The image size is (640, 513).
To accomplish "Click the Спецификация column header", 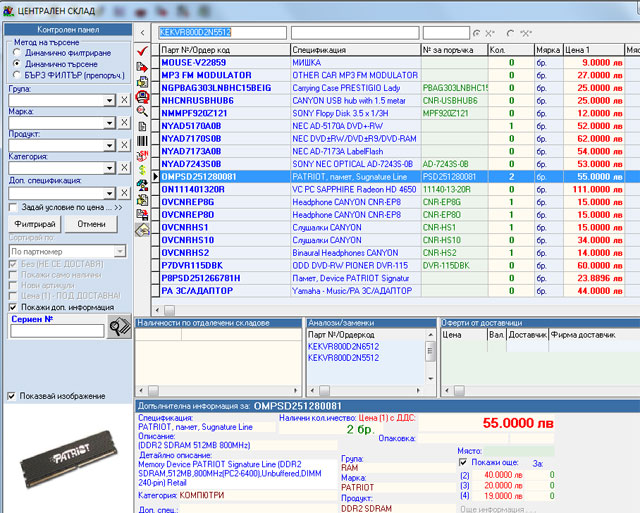I will (x=356, y=50).
